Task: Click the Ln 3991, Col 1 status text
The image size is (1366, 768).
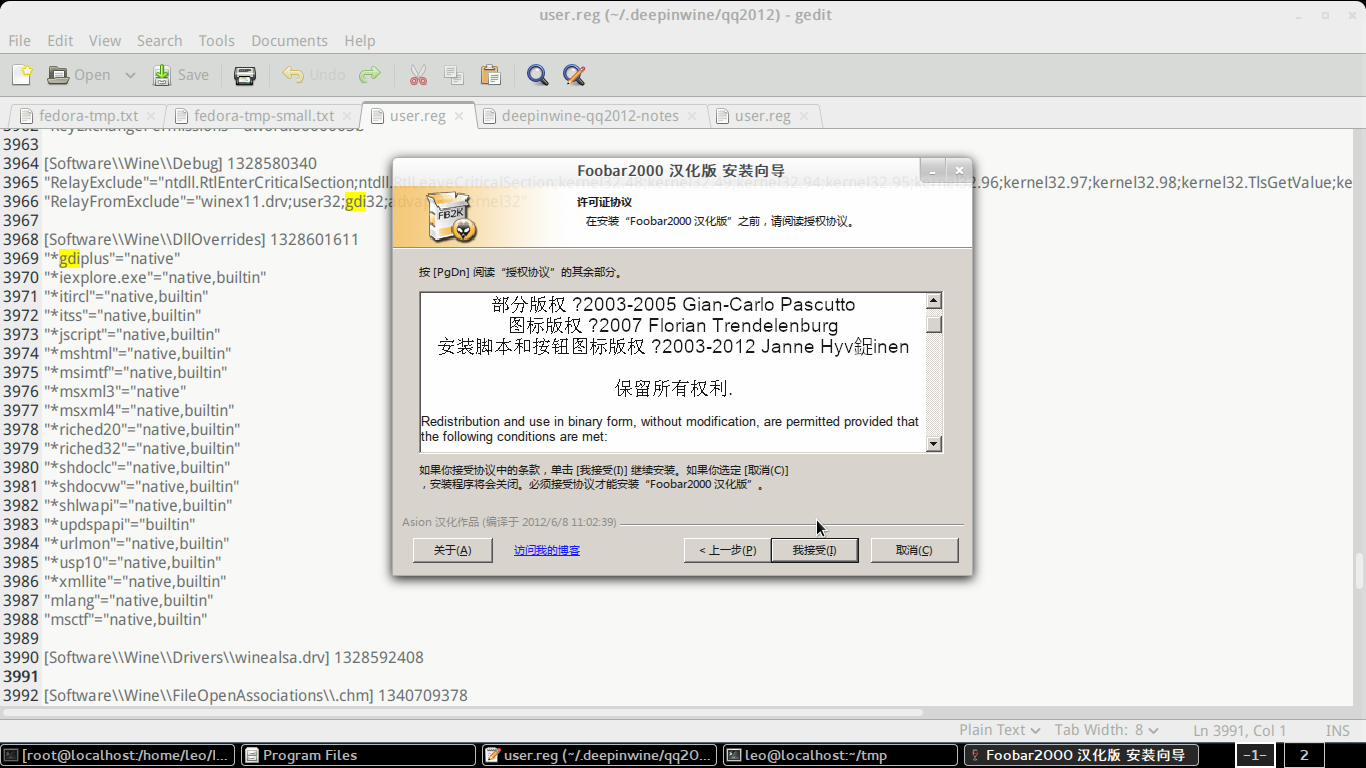Action: pos(1239,731)
